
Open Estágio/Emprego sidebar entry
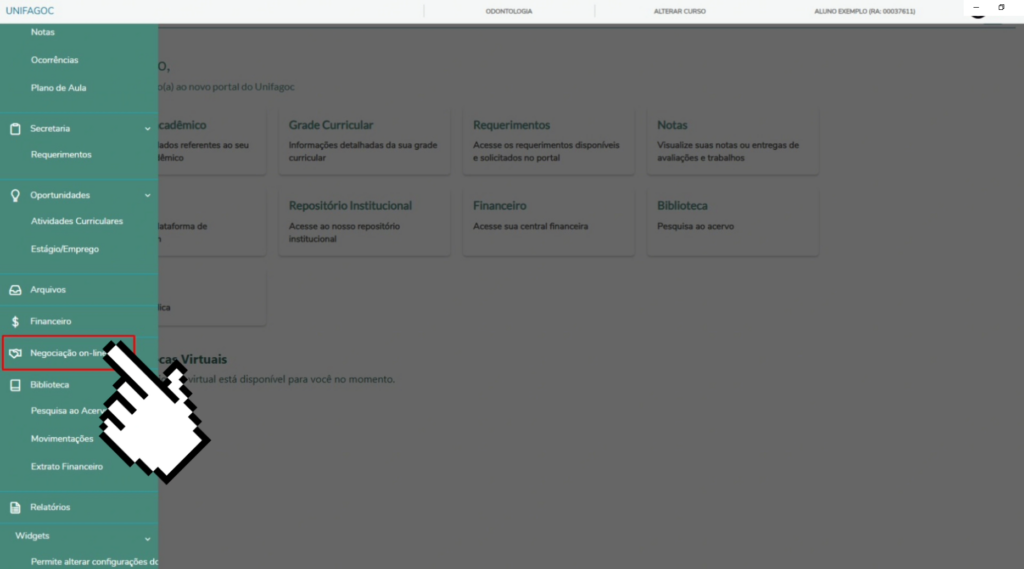click(x=65, y=249)
